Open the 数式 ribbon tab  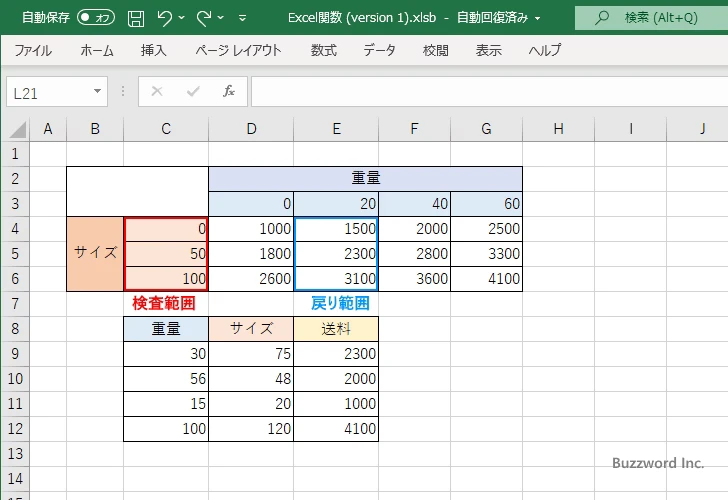click(324, 50)
